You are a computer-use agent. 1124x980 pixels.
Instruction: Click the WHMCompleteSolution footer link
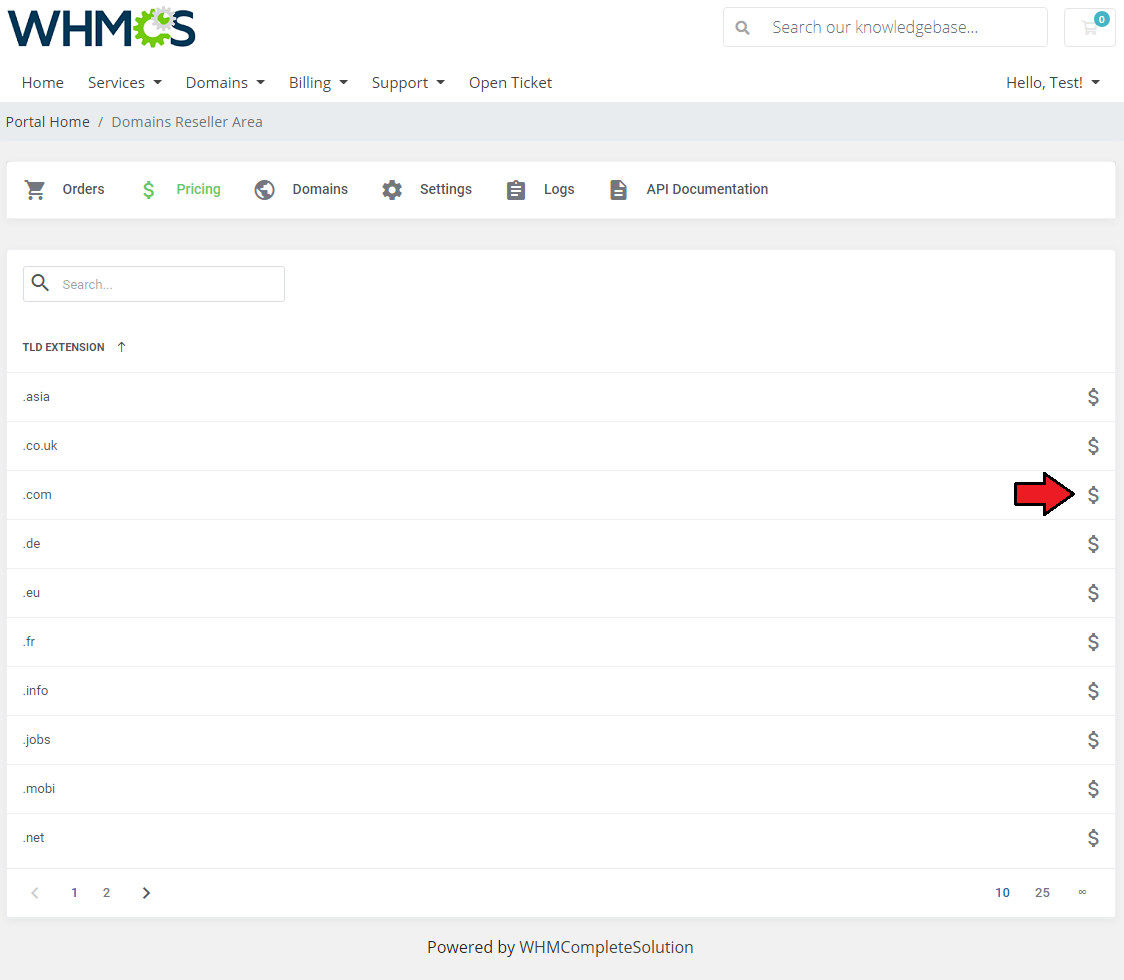coord(606,947)
